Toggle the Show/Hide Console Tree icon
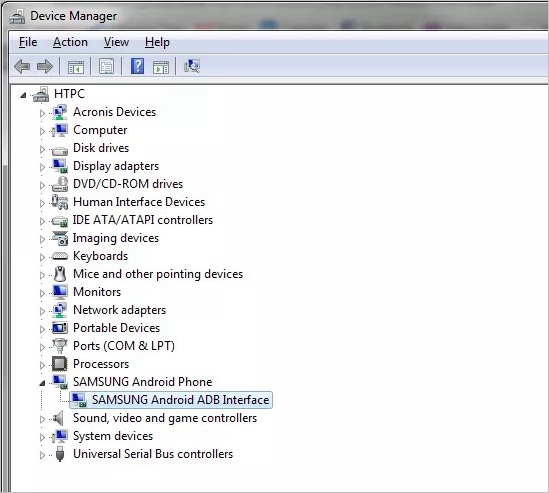The image size is (549, 493). [x=76, y=67]
